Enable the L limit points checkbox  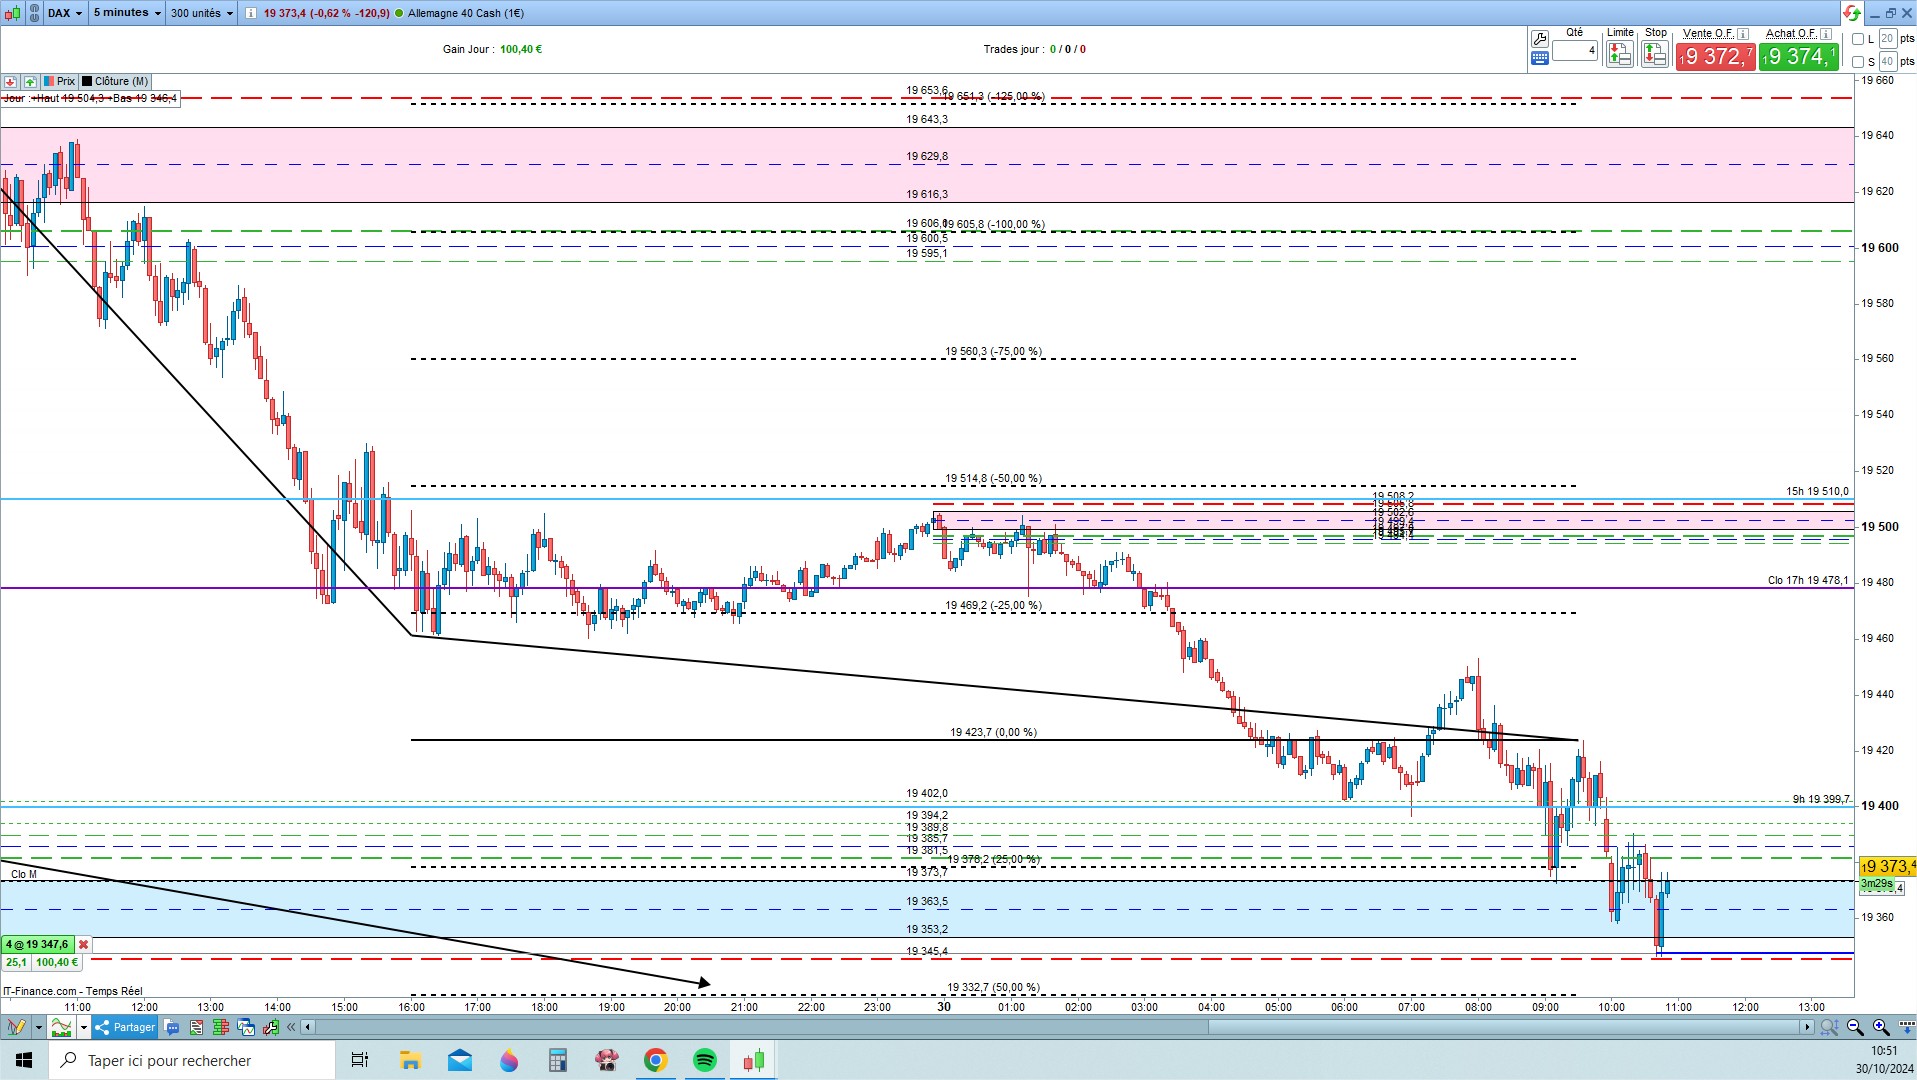click(1858, 39)
